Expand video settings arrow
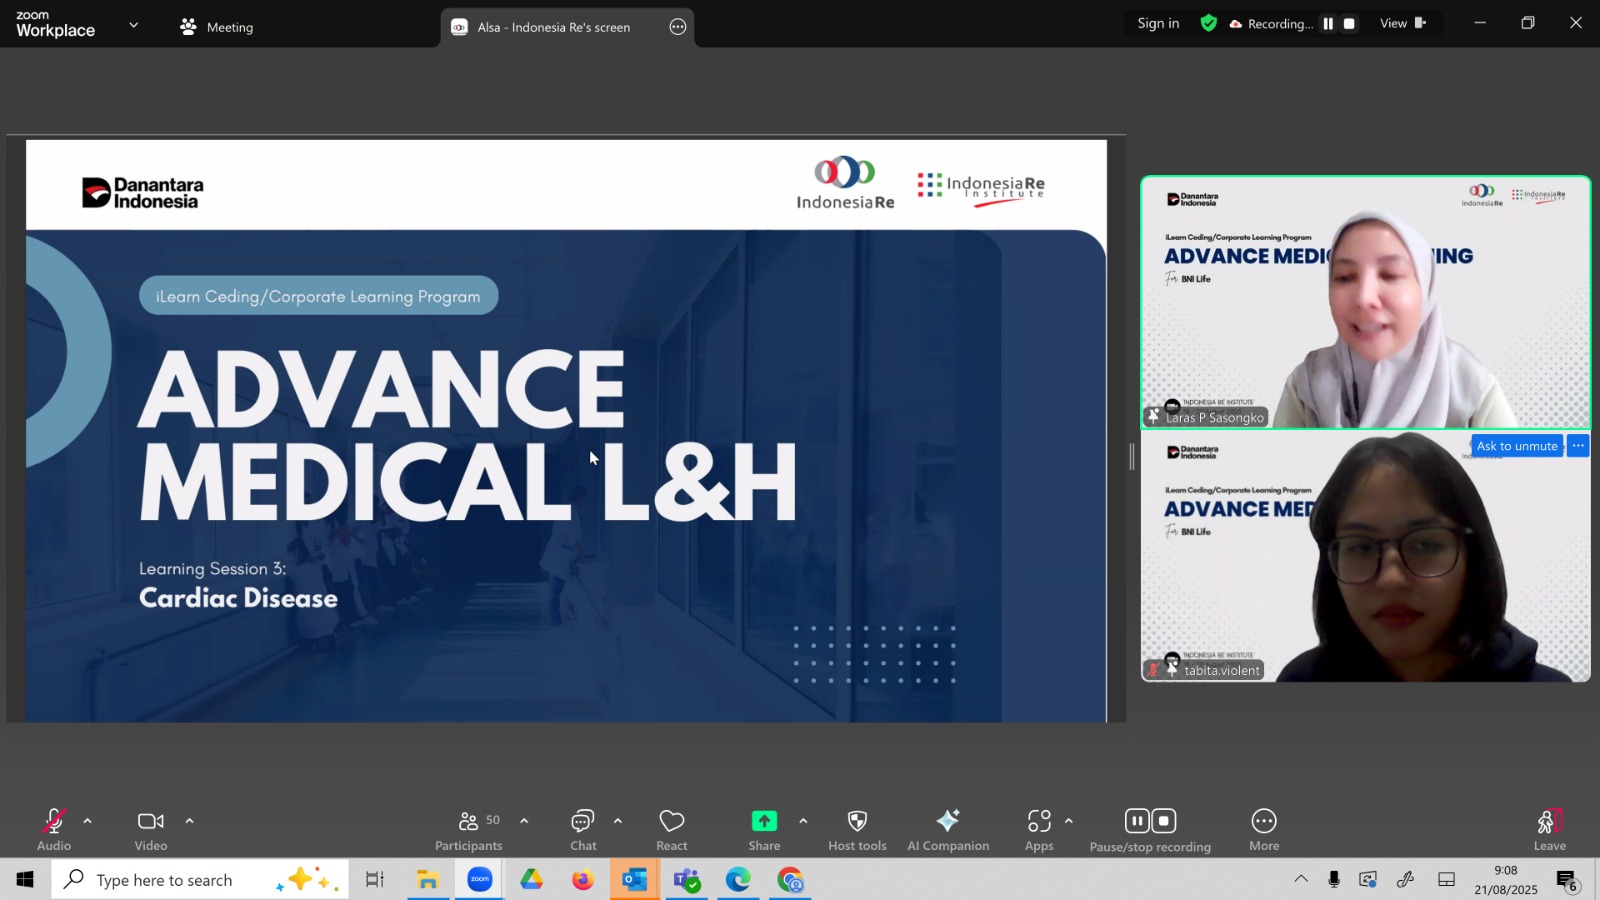 point(189,821)
